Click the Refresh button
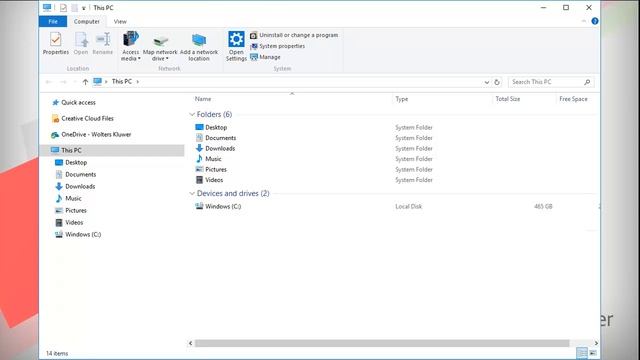The width and height of the screenshot is (640, 360). pyautogui.click(x=497, y=82)
